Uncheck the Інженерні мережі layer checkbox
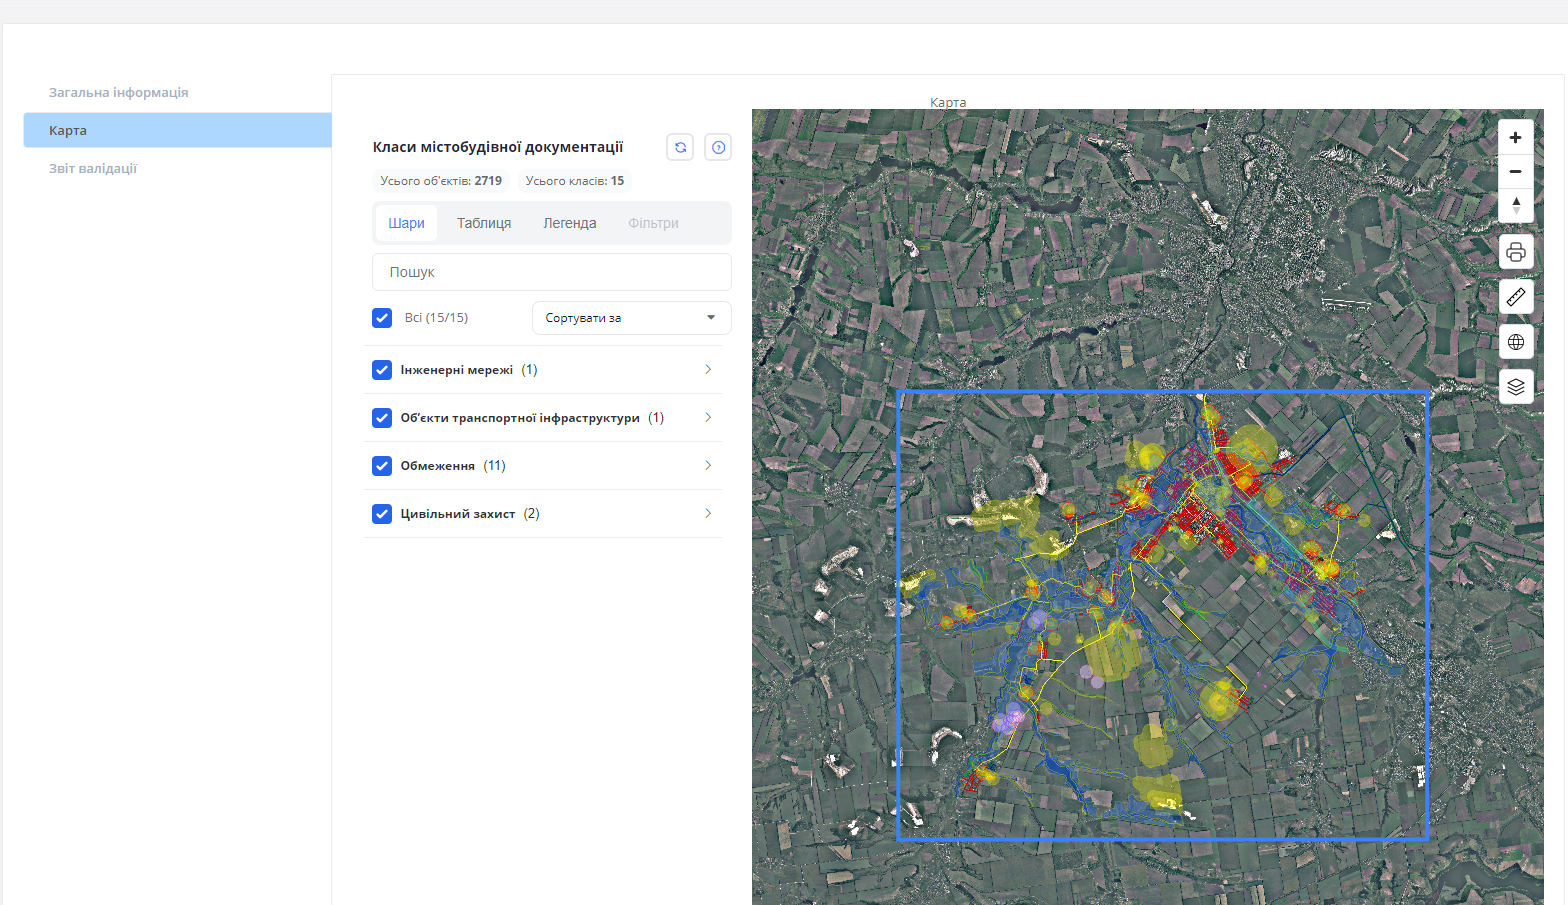 coord(382,370)
